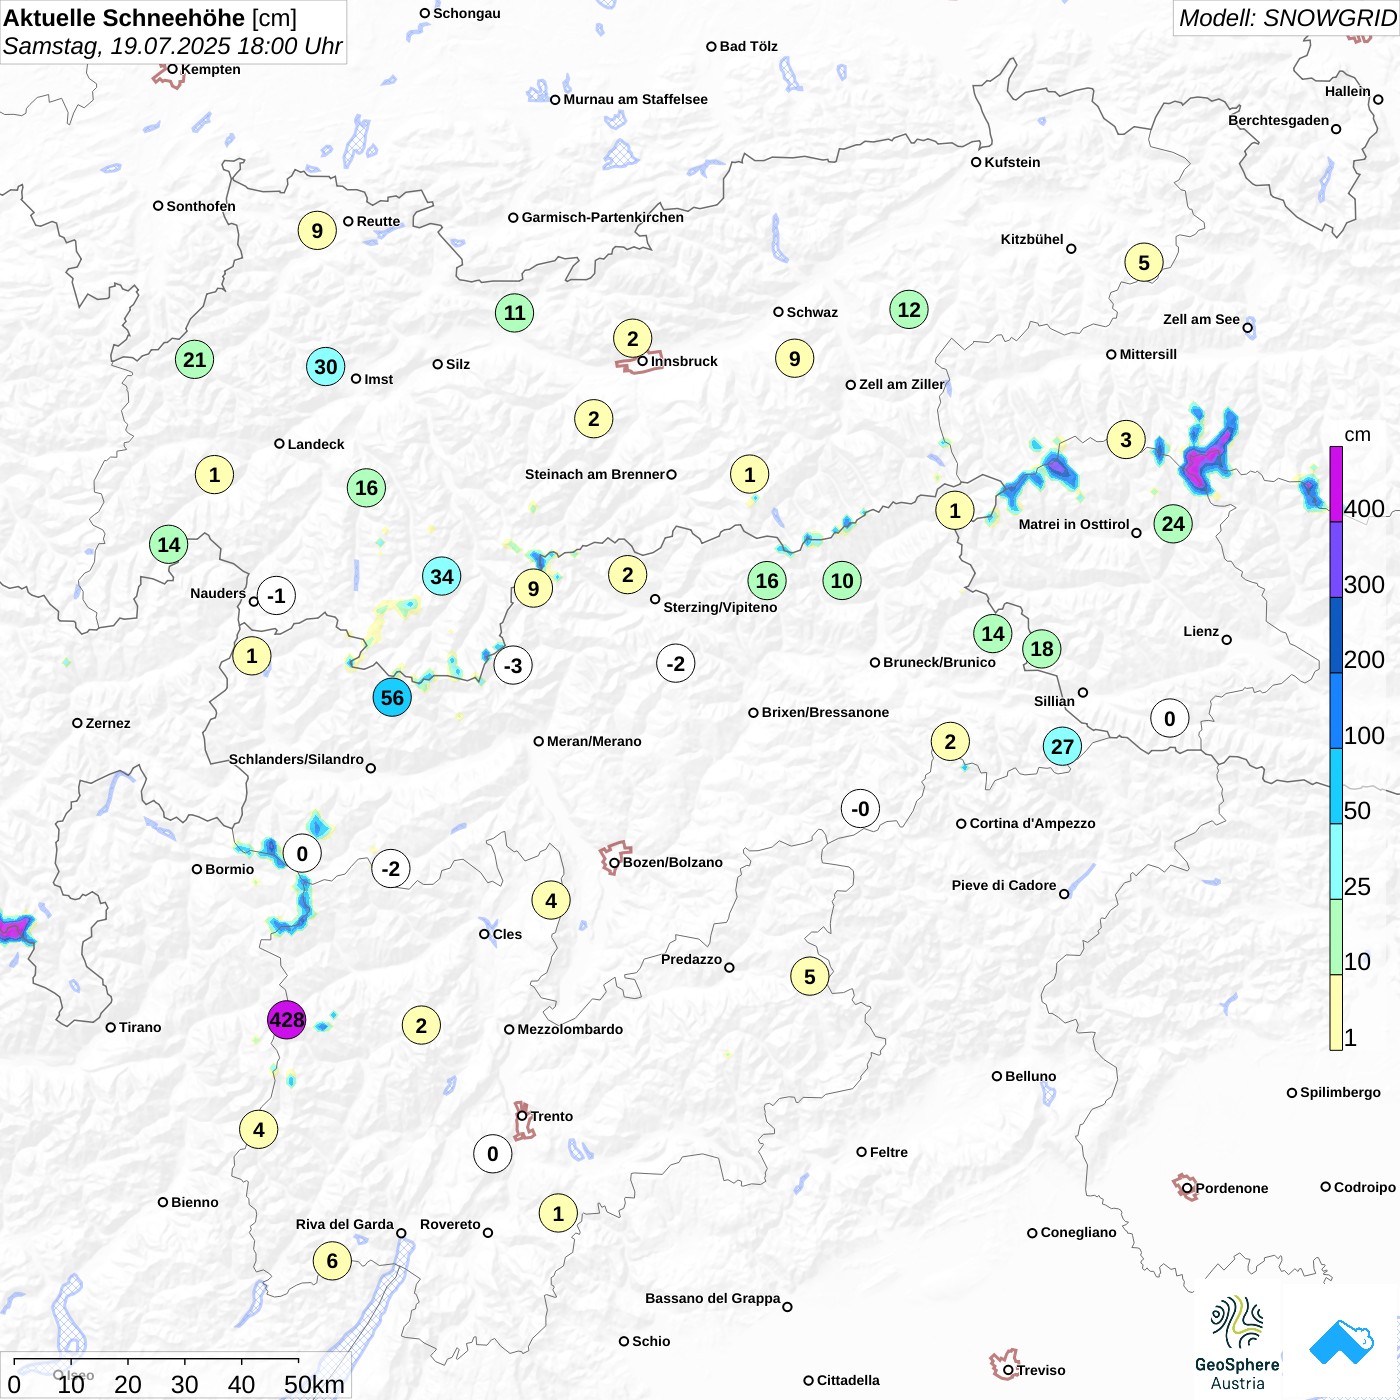Click the 16 marker near Sterzing

767,581
